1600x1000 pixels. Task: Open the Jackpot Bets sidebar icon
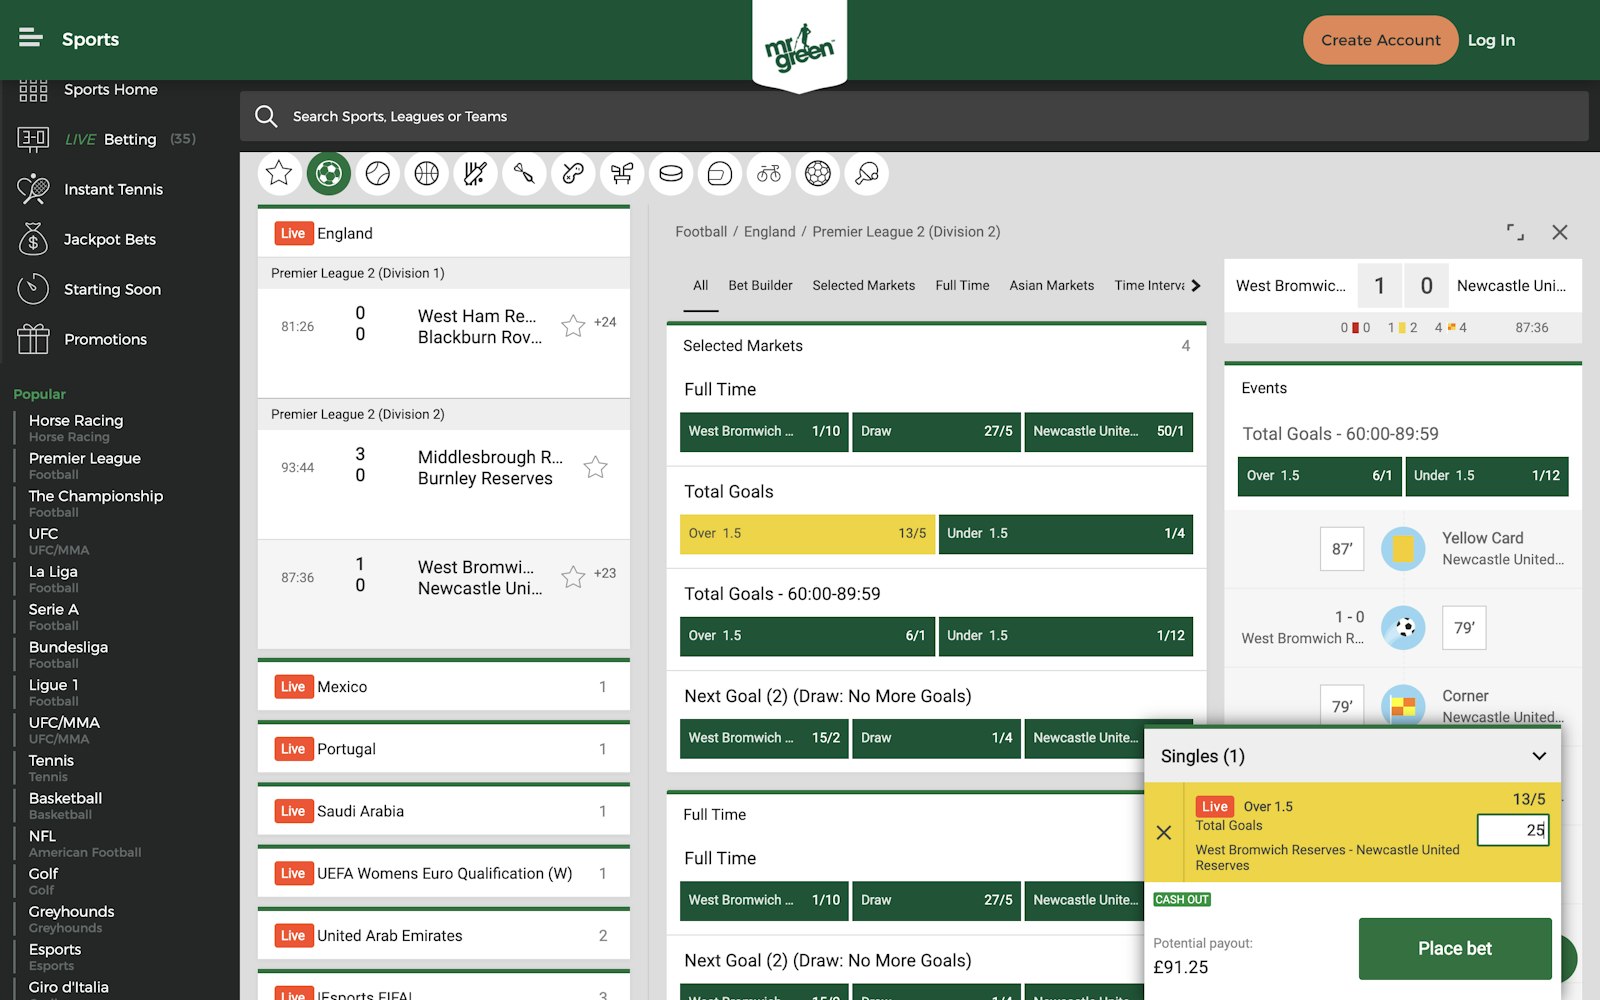point(33,239)
